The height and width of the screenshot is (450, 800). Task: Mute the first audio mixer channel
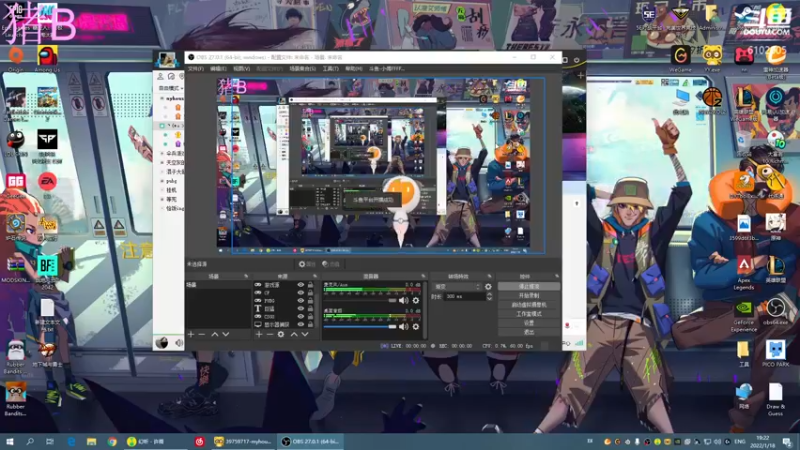pyautogui.click(x=404, y=301)
